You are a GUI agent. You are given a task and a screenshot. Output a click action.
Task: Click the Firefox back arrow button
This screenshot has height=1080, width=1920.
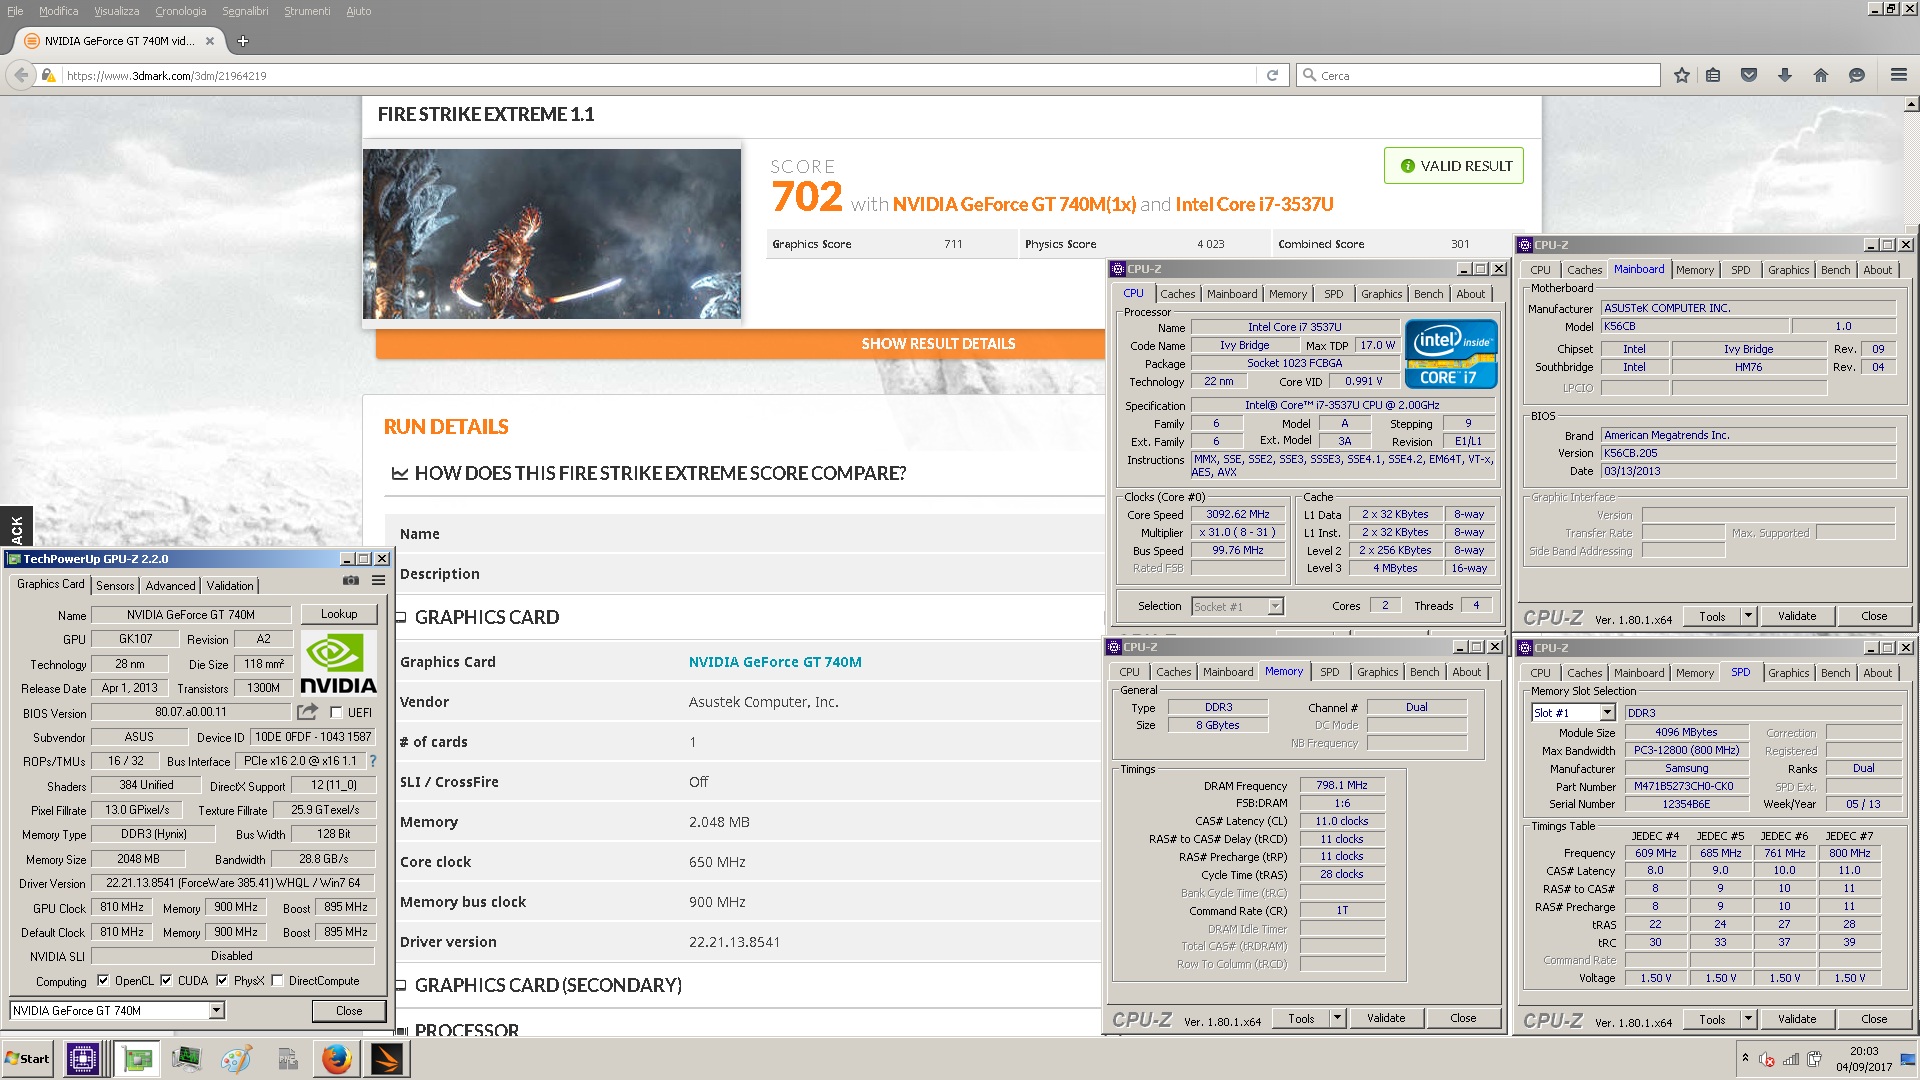coord(21,75)
